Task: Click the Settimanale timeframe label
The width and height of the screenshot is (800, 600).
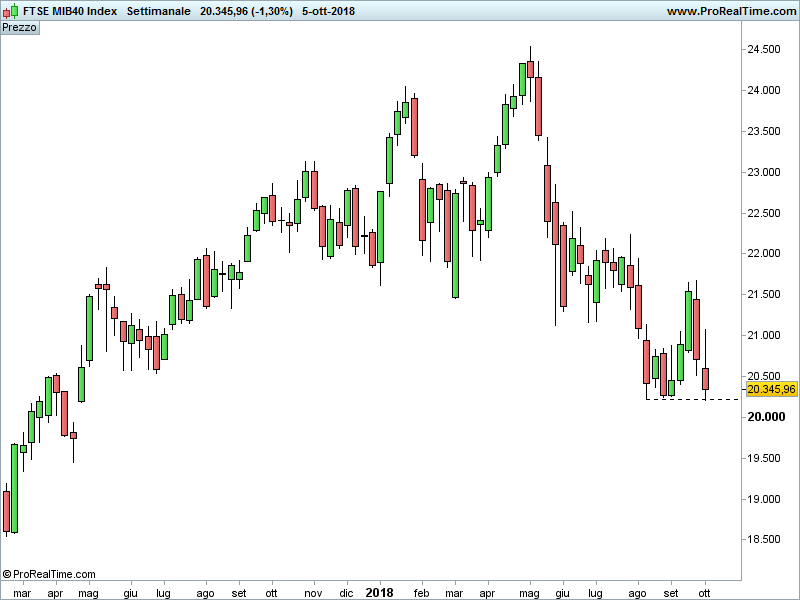Action: [x=159, y=11]
